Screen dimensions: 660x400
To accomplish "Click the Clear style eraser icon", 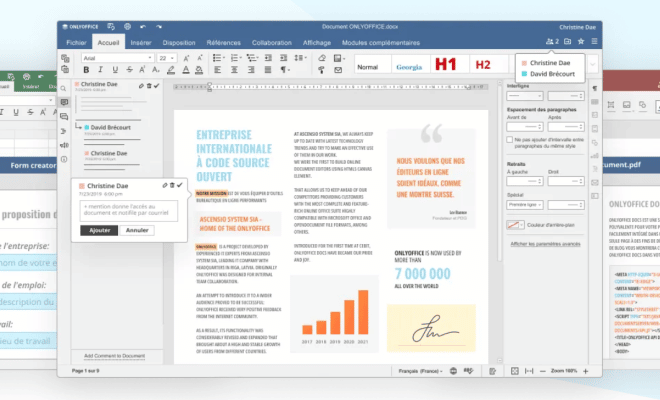I will (x=322, y=58).
